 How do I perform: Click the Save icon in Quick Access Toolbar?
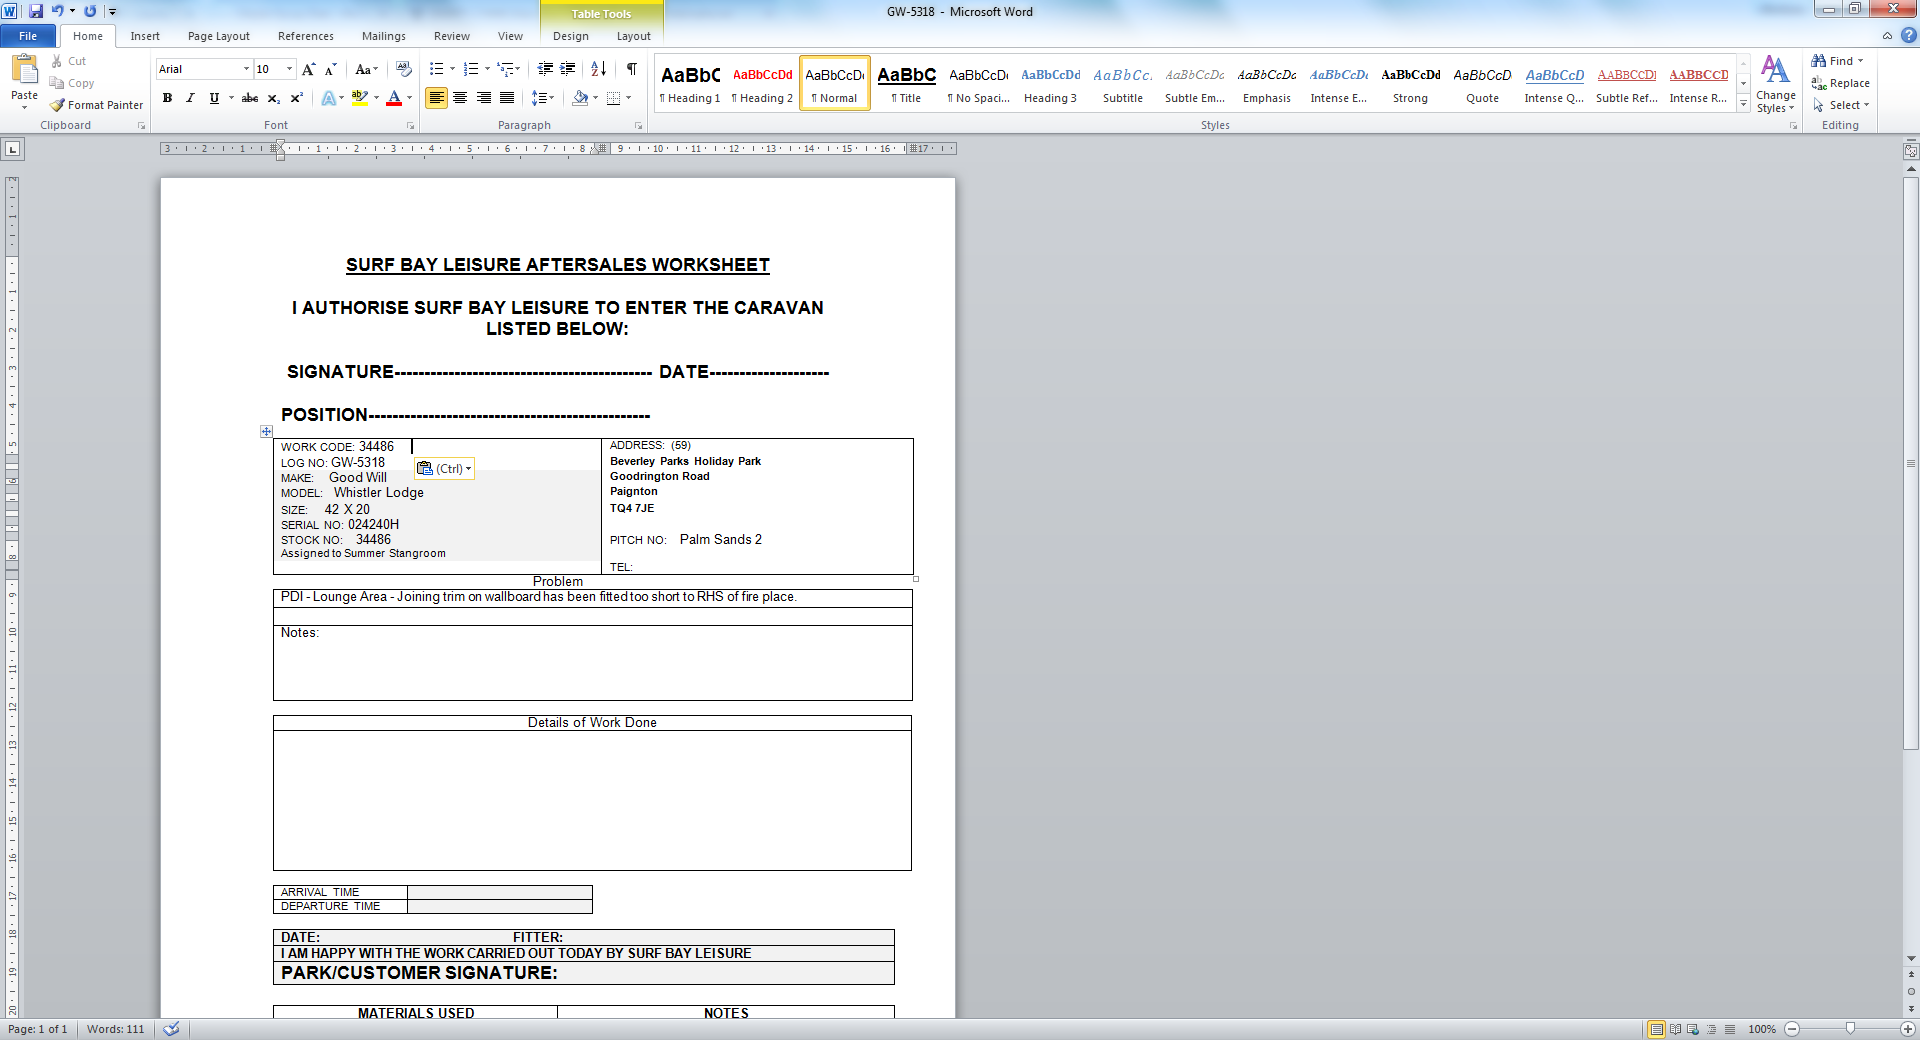click(36, 11)
